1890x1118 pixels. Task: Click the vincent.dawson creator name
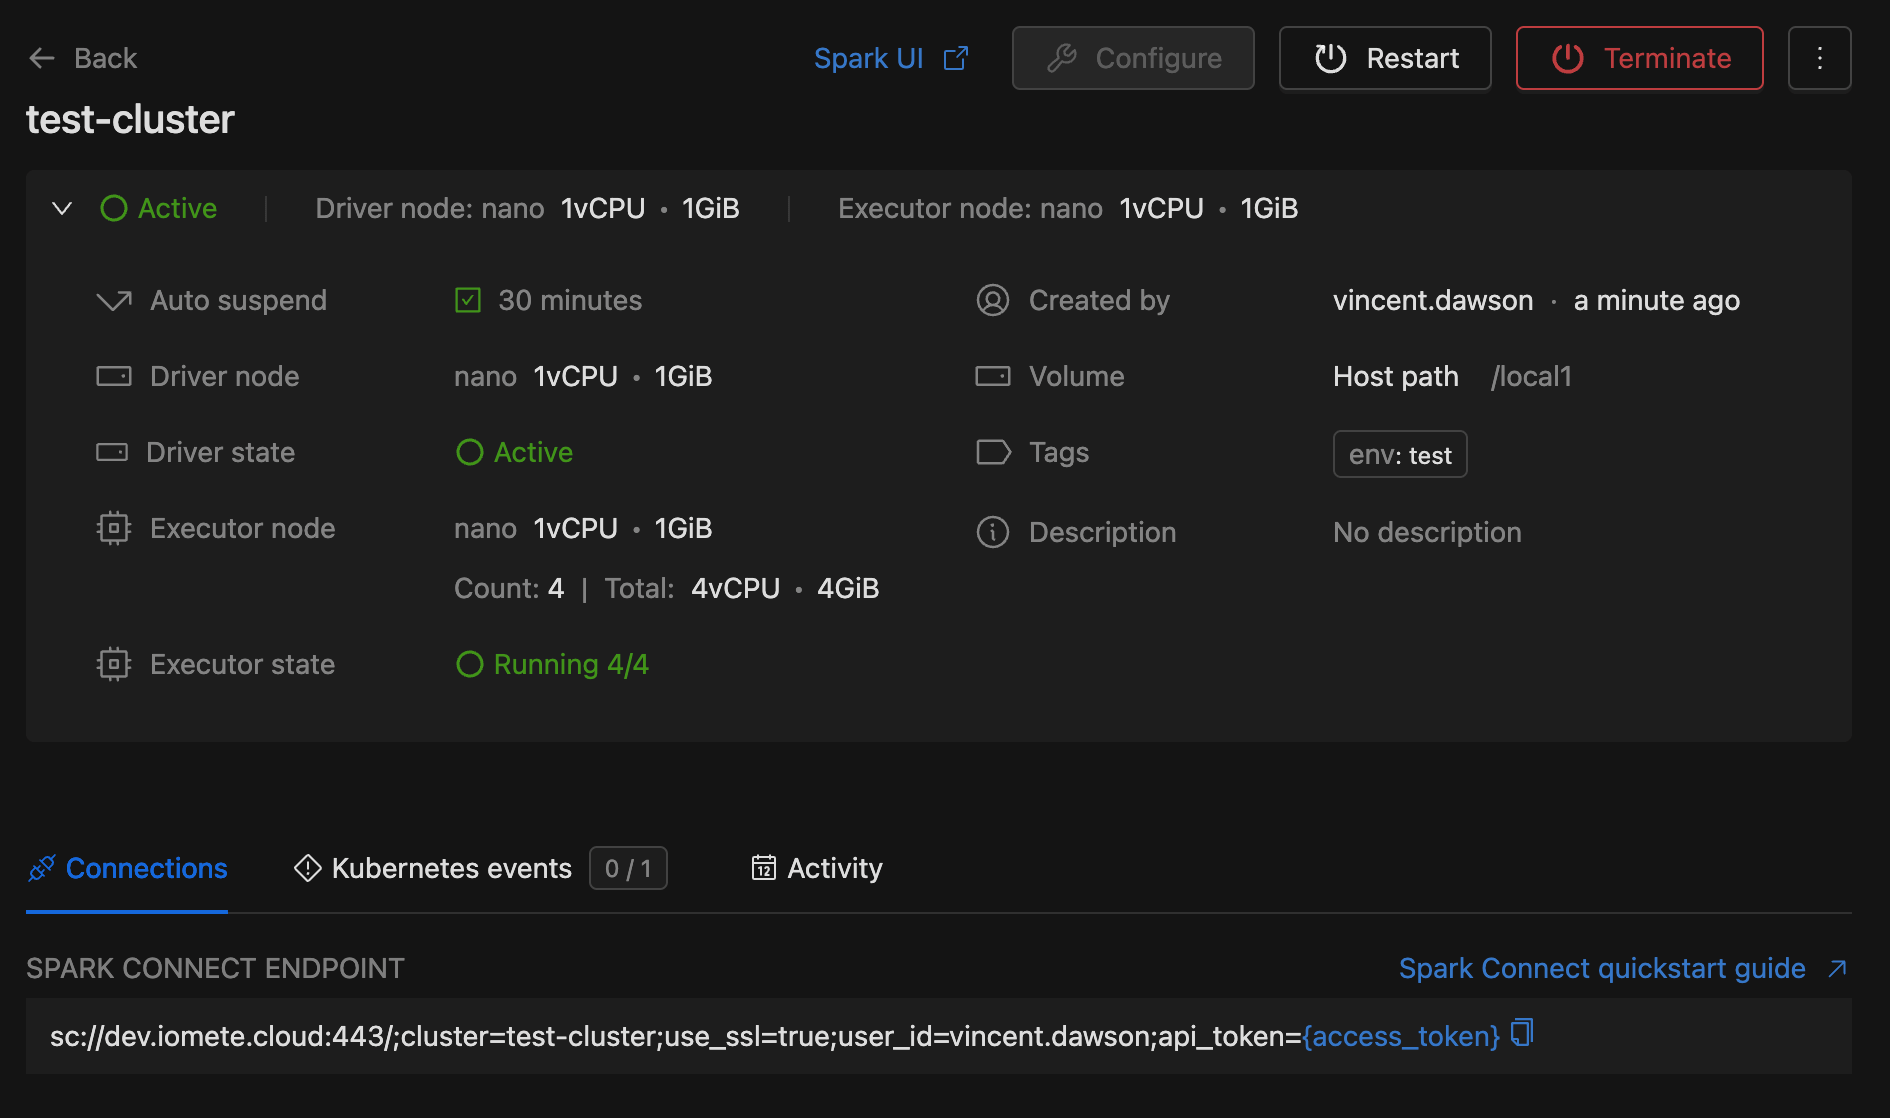pos(1433,300)
